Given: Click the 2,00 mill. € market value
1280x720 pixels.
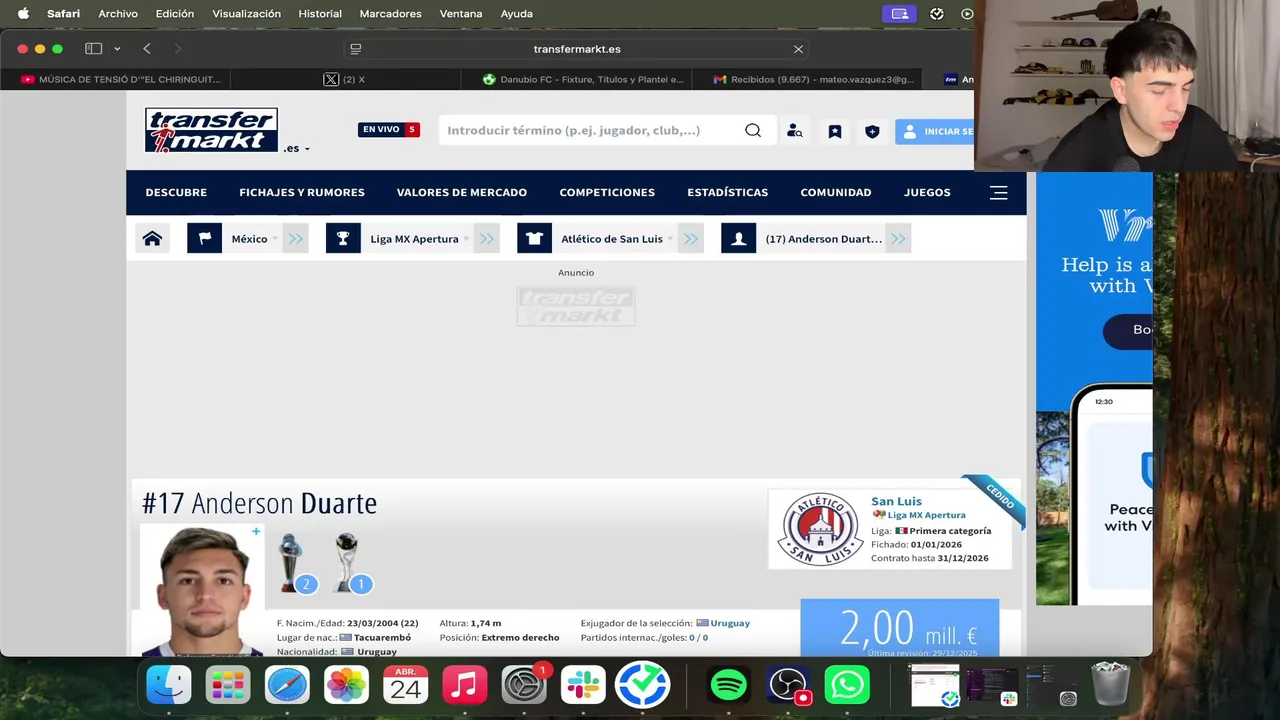Looking at the screenshot, I should (x=908, y=629).
